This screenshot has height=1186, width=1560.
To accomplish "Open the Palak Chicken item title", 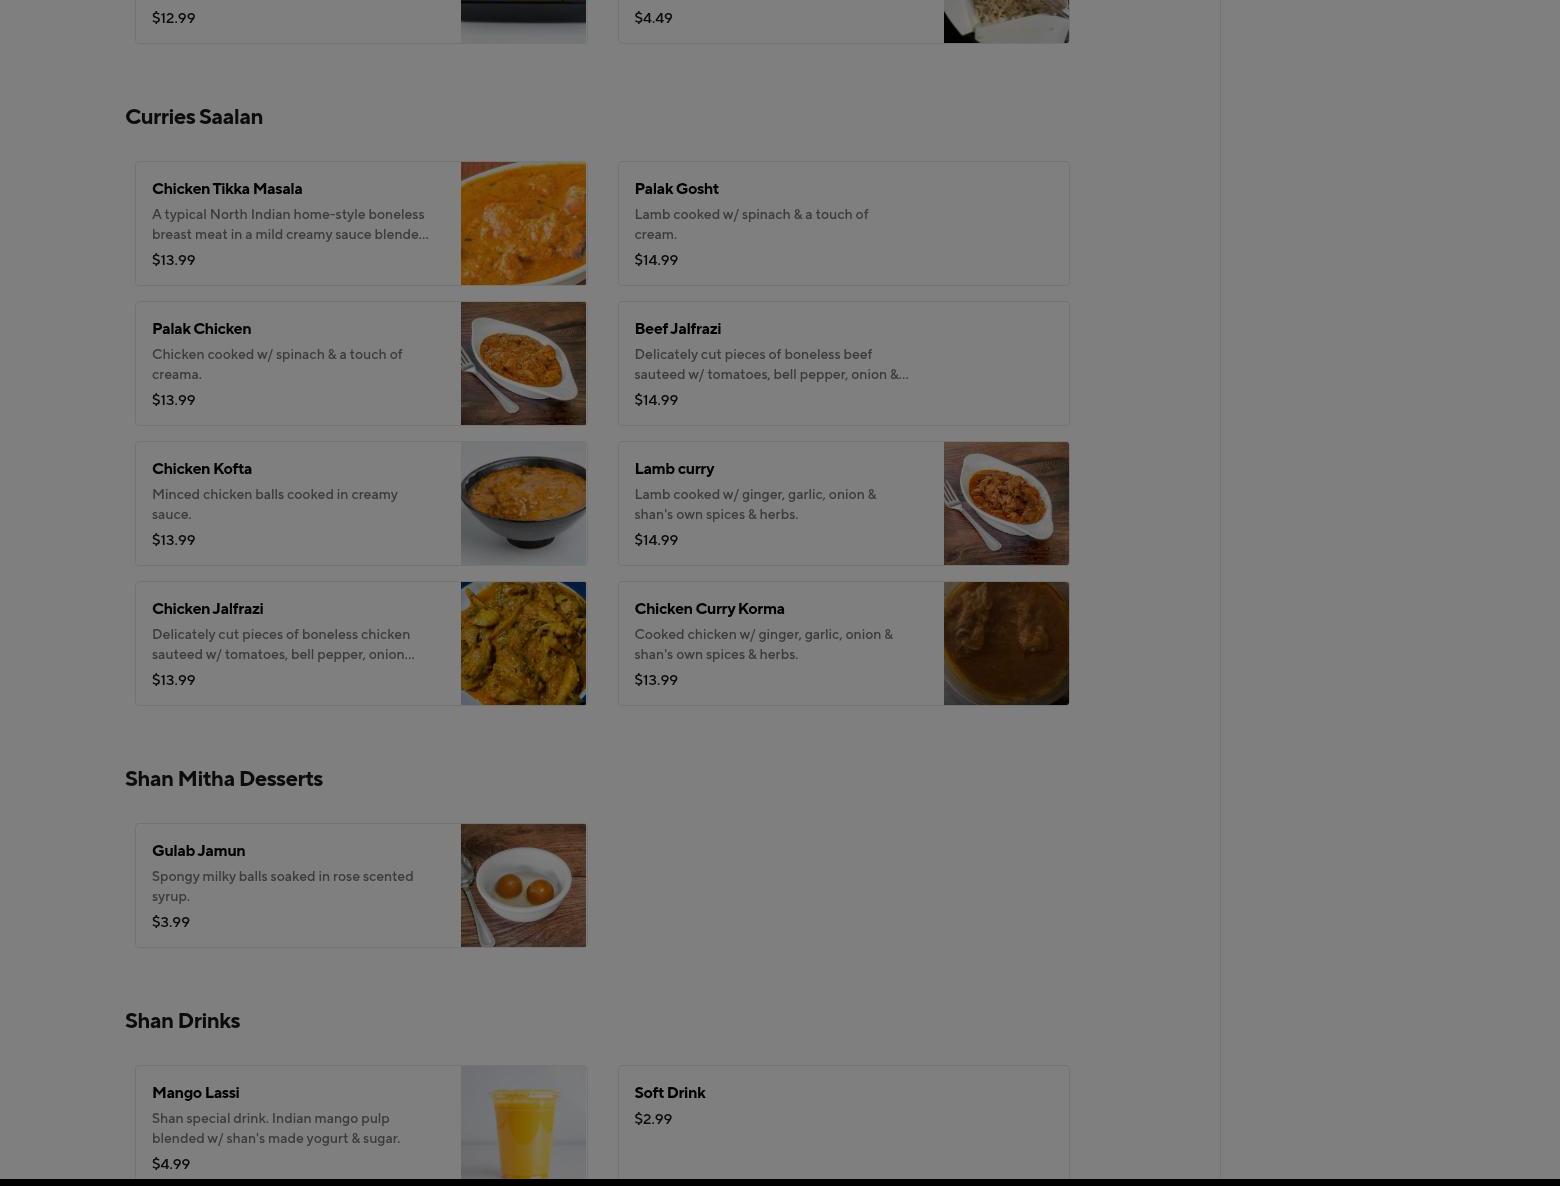I will (201, 328).
